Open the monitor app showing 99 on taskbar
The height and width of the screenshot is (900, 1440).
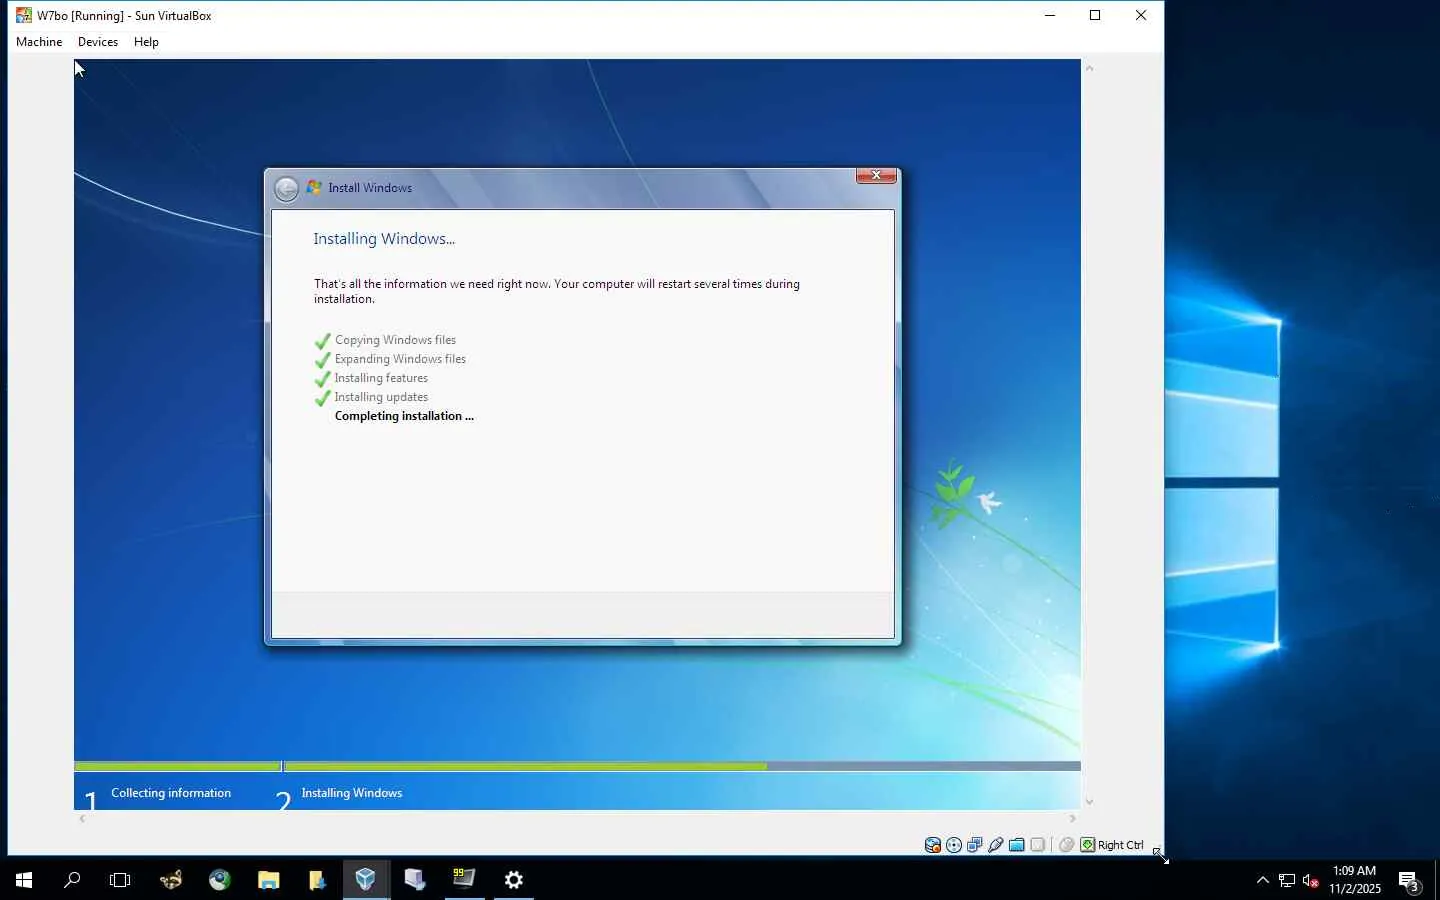coord(464,880)
